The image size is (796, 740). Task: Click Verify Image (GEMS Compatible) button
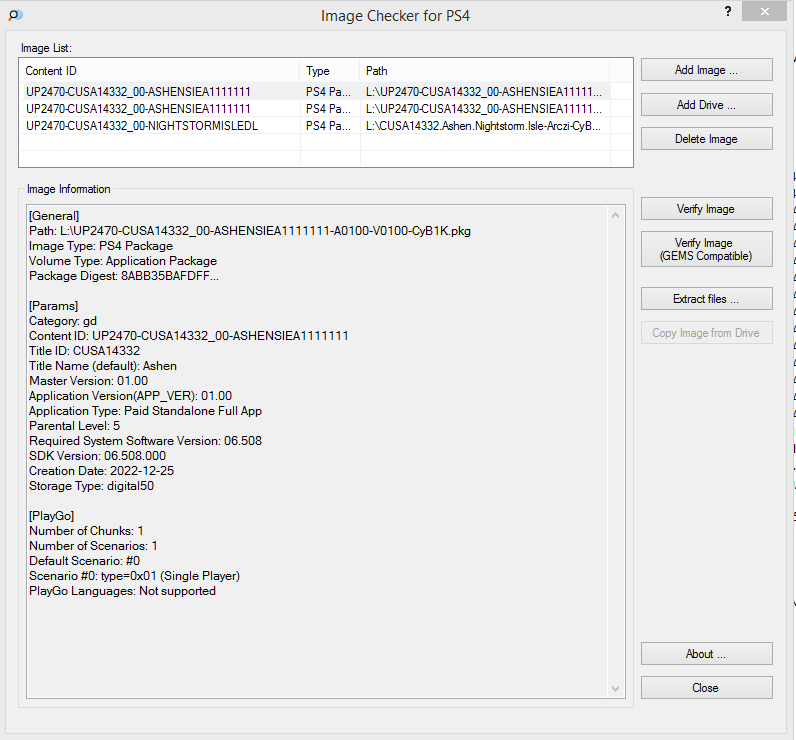click(x=706, y=249)
